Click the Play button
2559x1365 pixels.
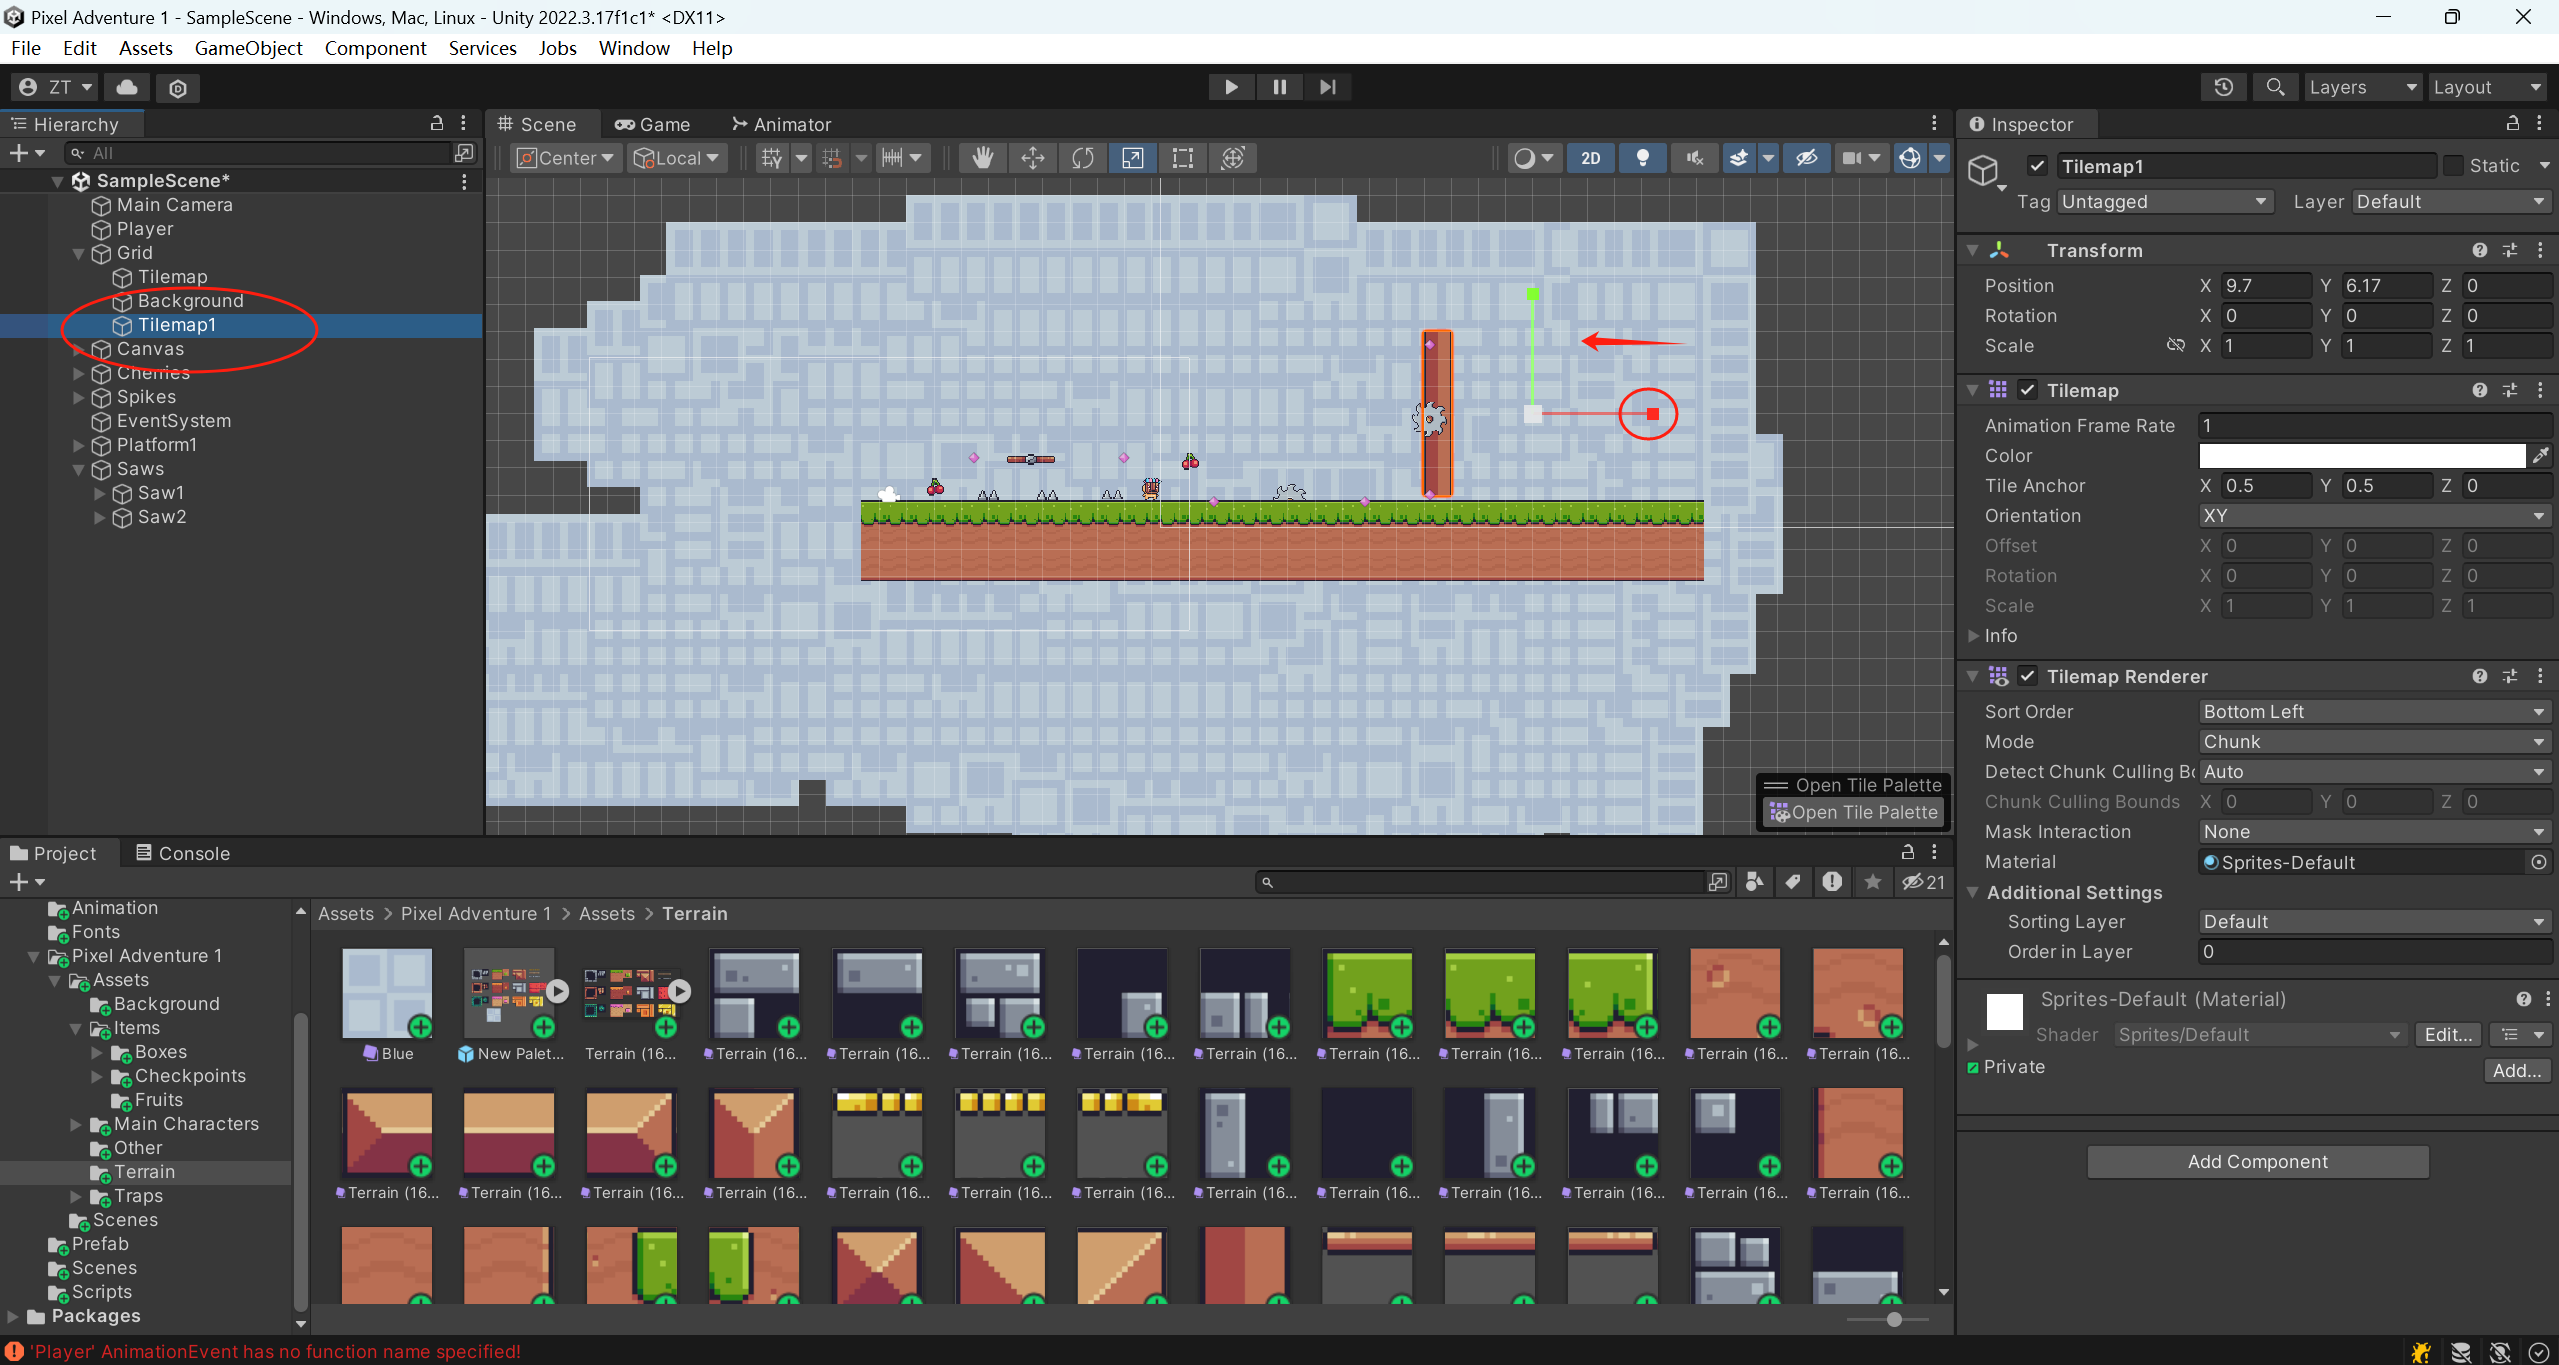1231,87
